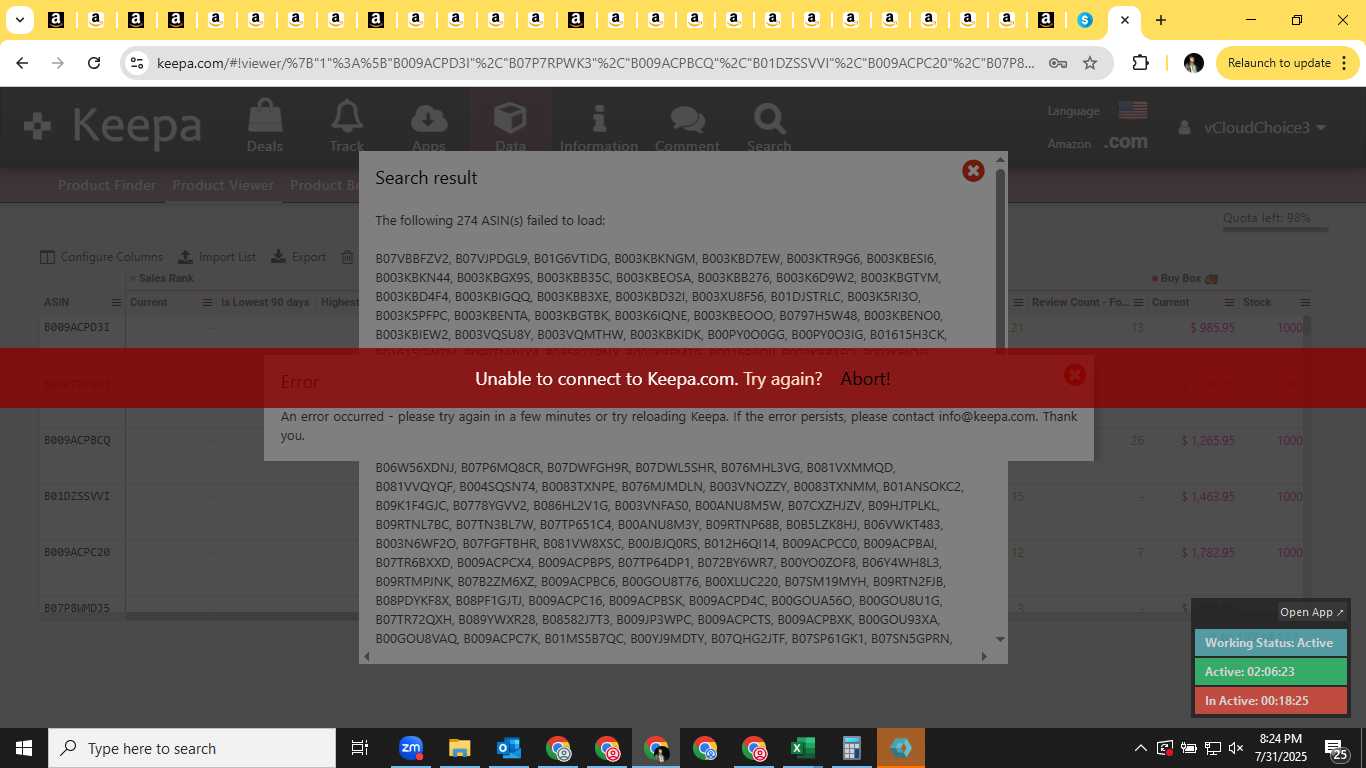1366x768 pixels.
Task: Open the Buy Box Current column menu
Action: (1228, 302)
